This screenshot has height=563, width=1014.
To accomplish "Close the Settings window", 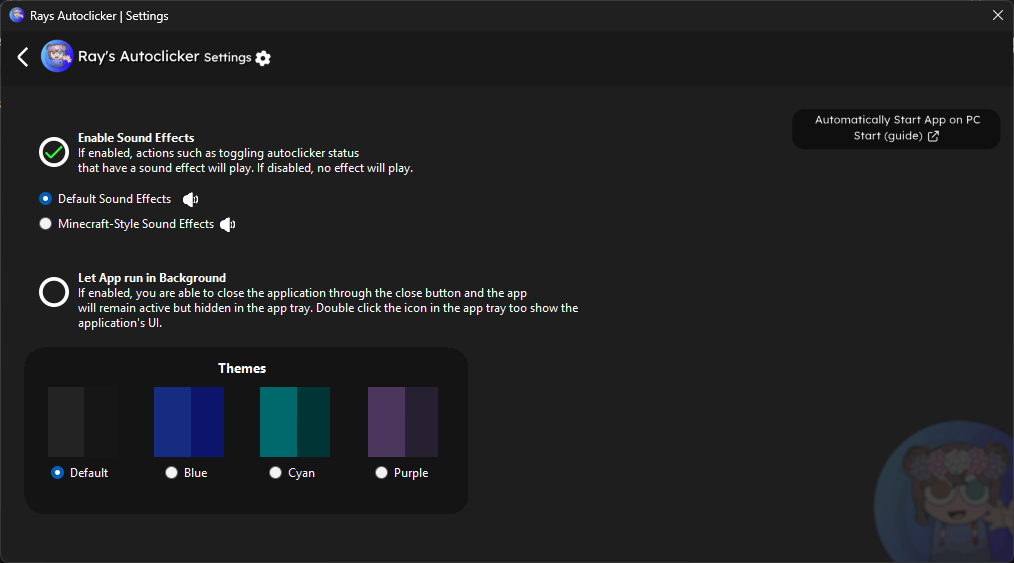I will click(998, 16).
